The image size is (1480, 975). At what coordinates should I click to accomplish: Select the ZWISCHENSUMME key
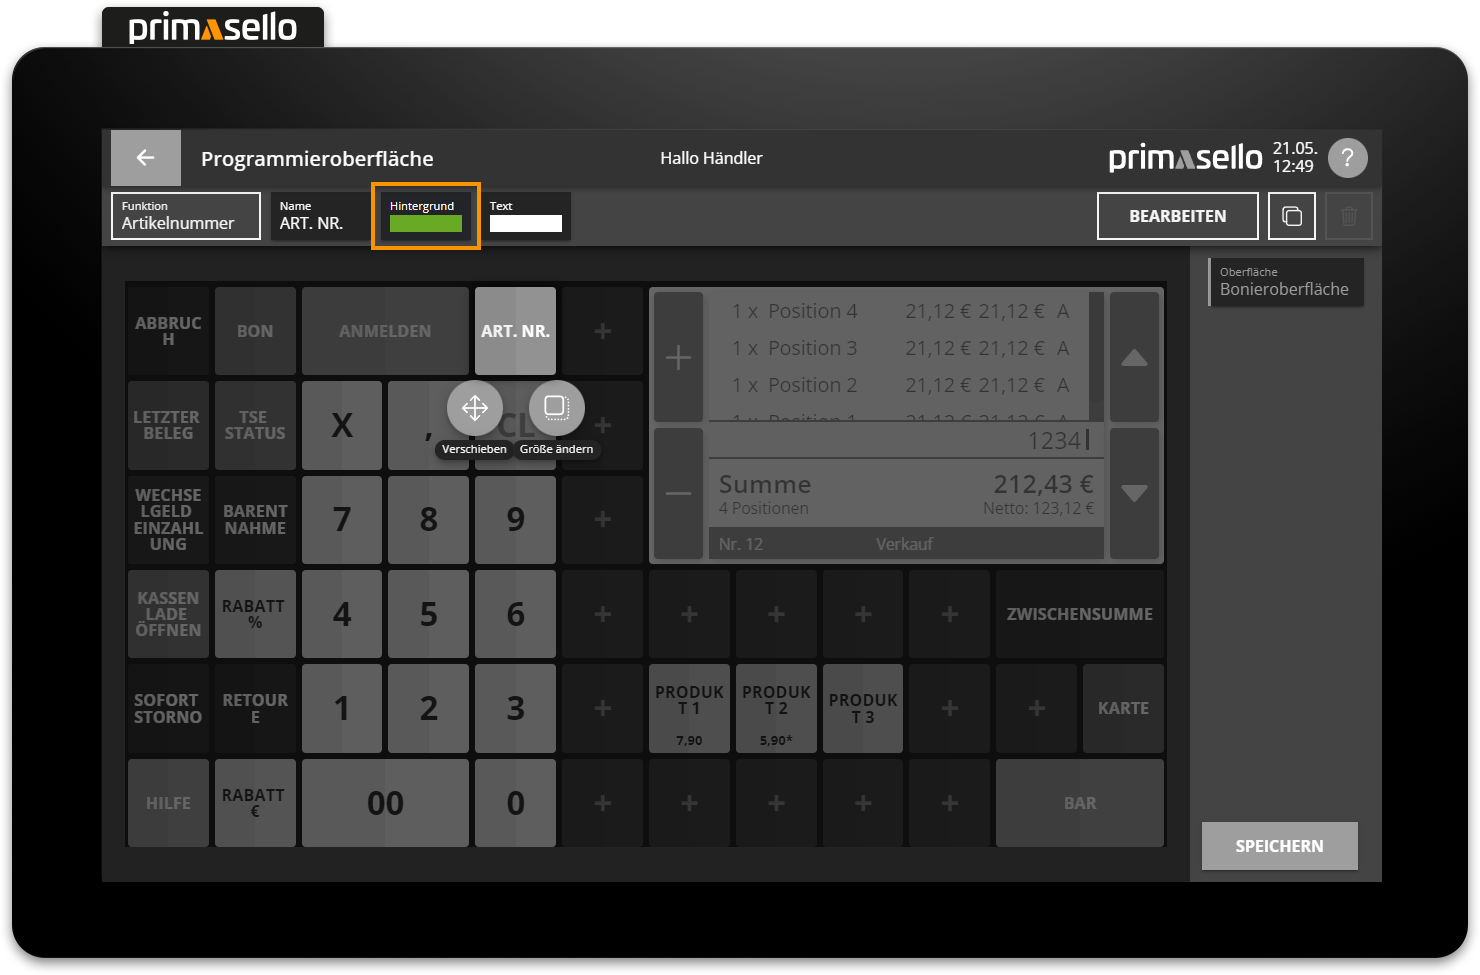point(1079,614)
